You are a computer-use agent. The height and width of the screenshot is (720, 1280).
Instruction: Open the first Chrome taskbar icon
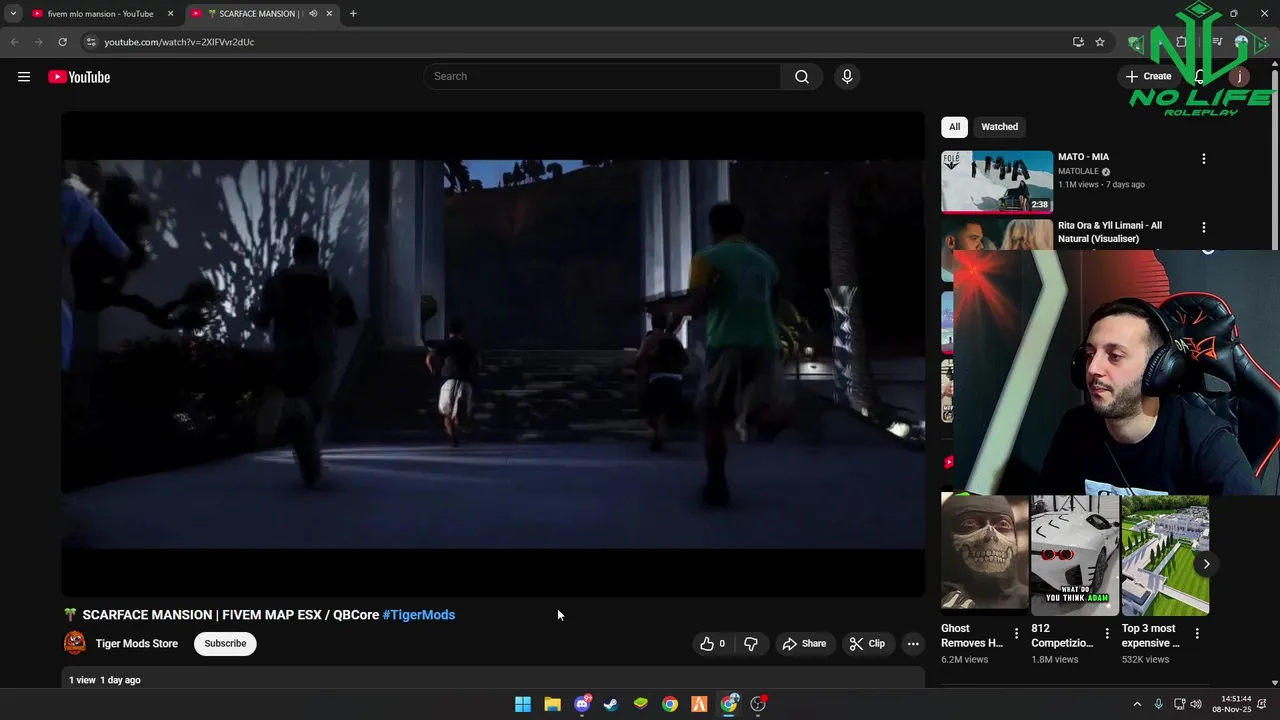point(670,704)
